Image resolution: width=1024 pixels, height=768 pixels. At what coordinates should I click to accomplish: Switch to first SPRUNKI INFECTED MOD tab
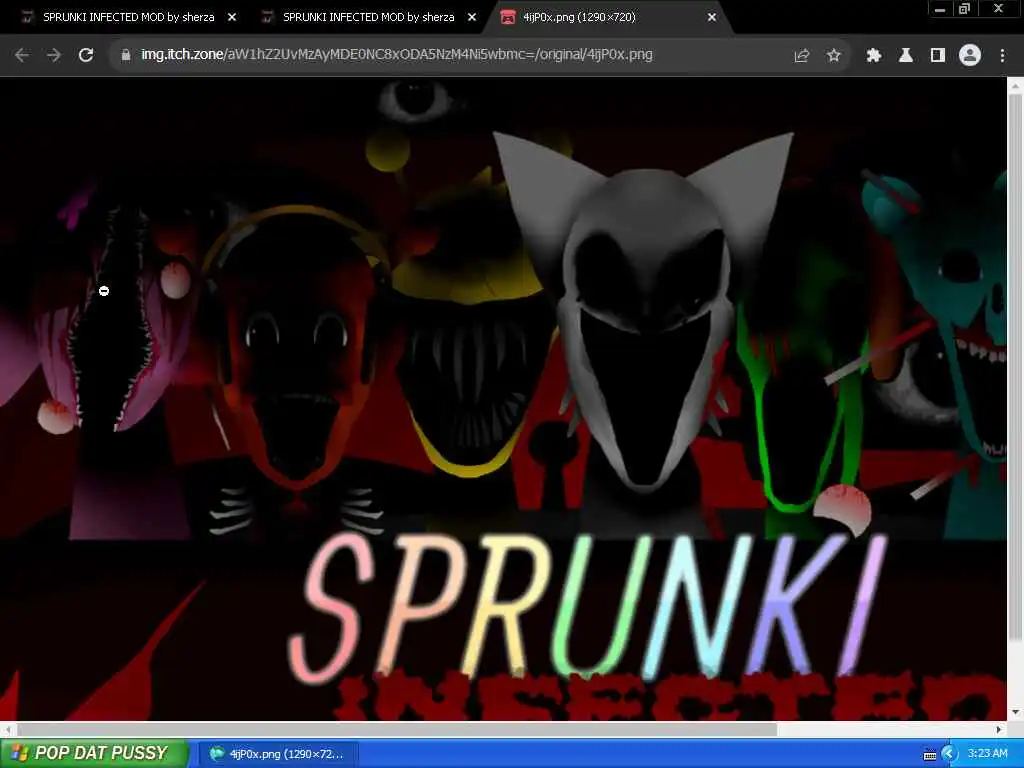coord(121,18)
